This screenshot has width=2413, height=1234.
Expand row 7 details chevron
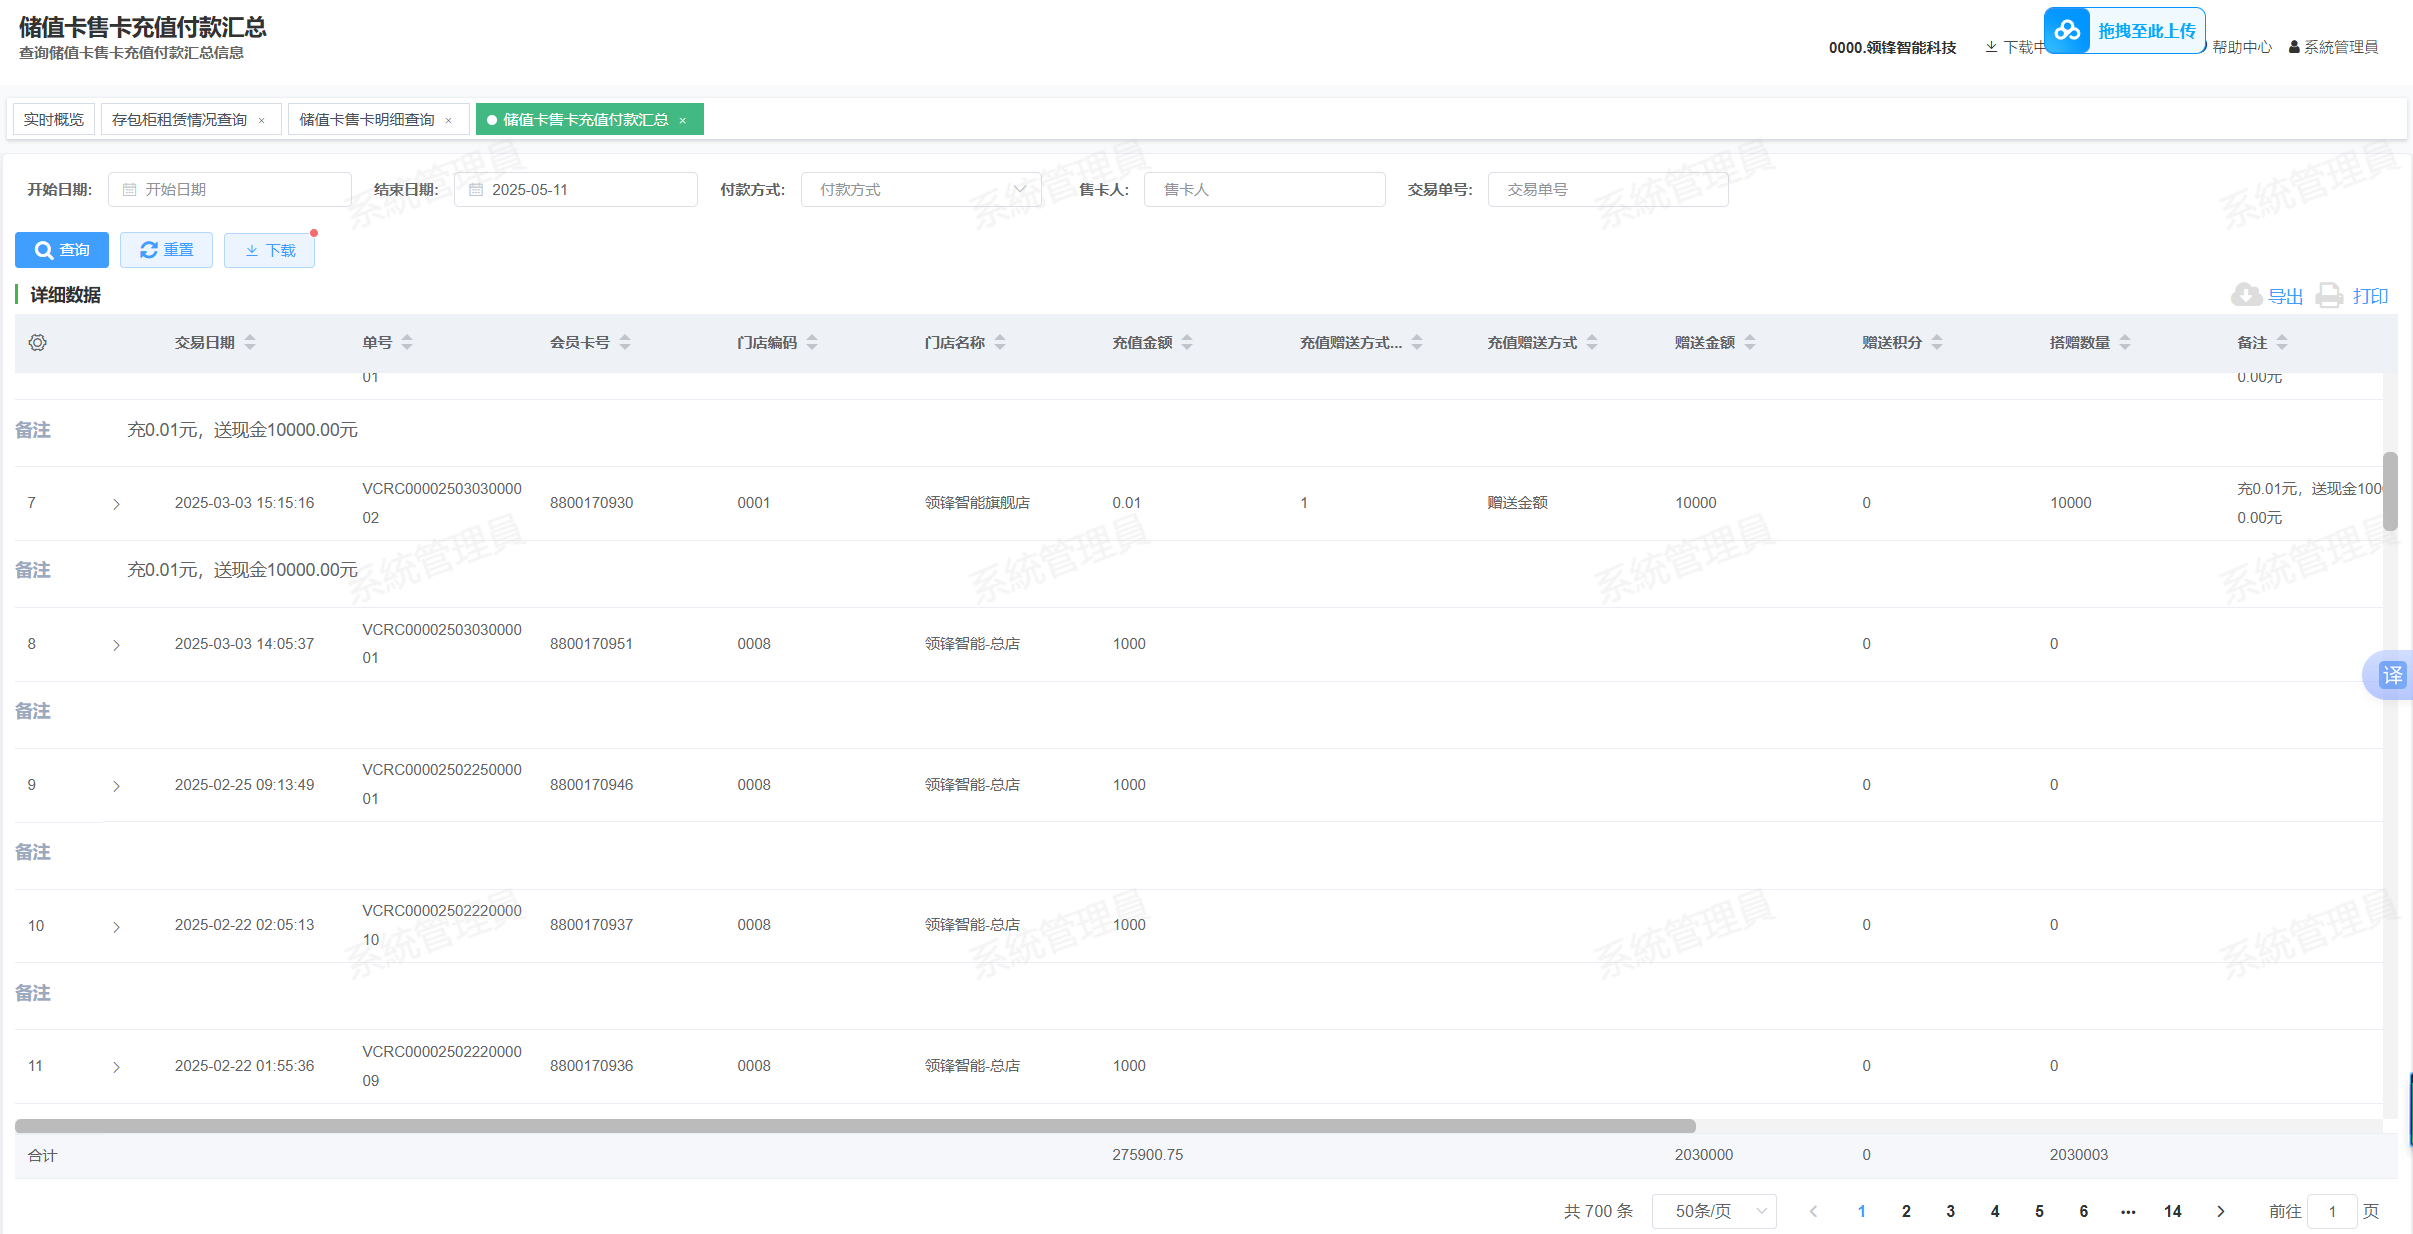[116, 504]
